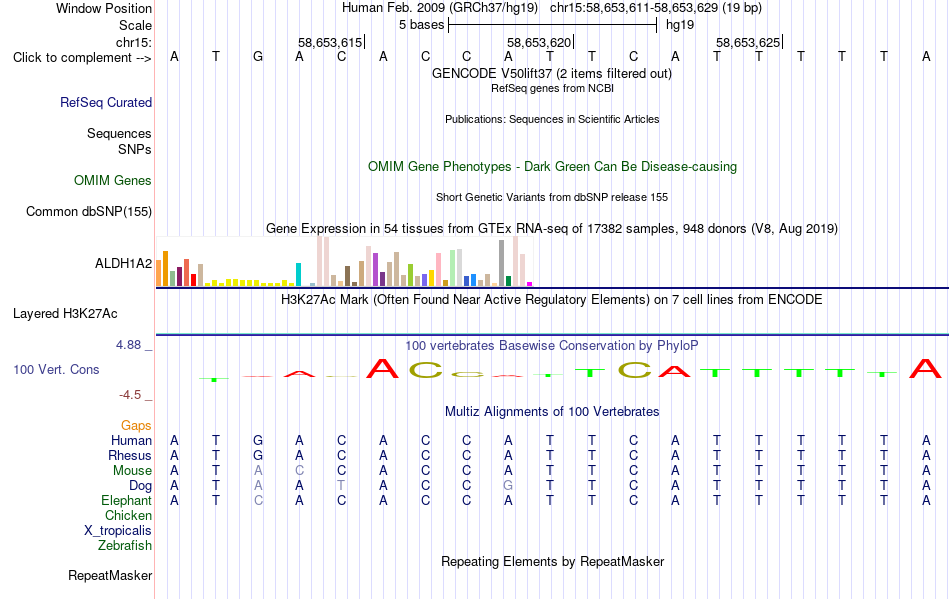Click the tall orange GTEx expression bar
950x599 pixels.
tap(165, 268)
